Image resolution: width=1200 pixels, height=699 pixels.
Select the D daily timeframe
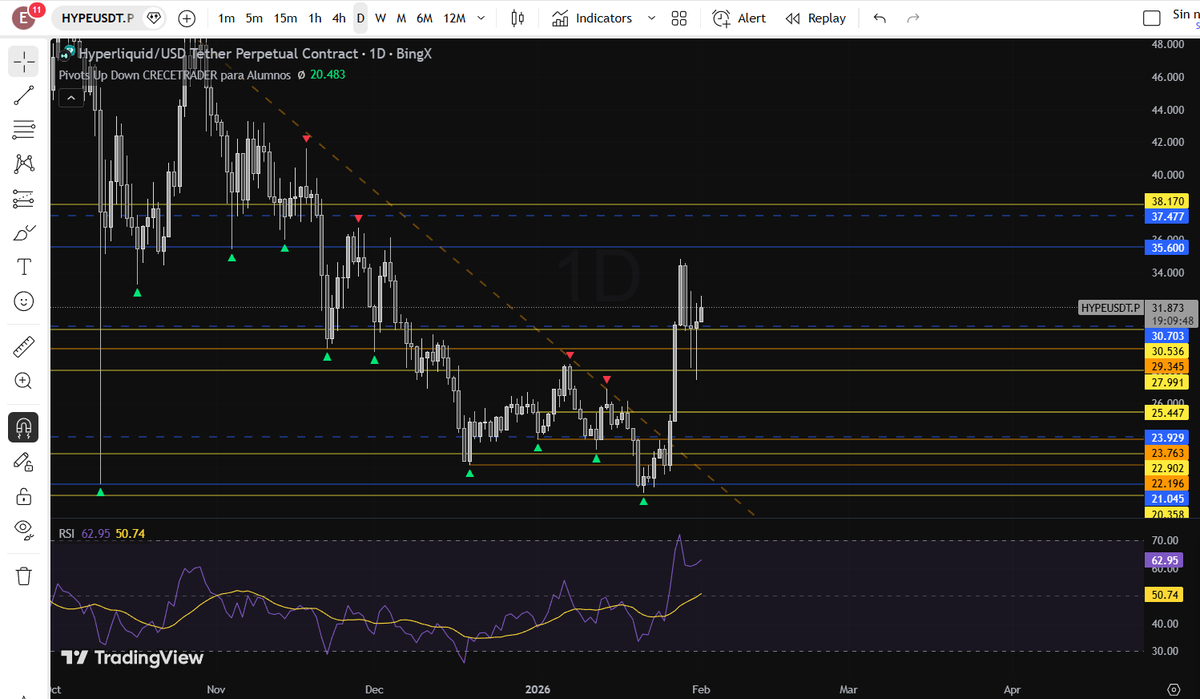[360, 18]
